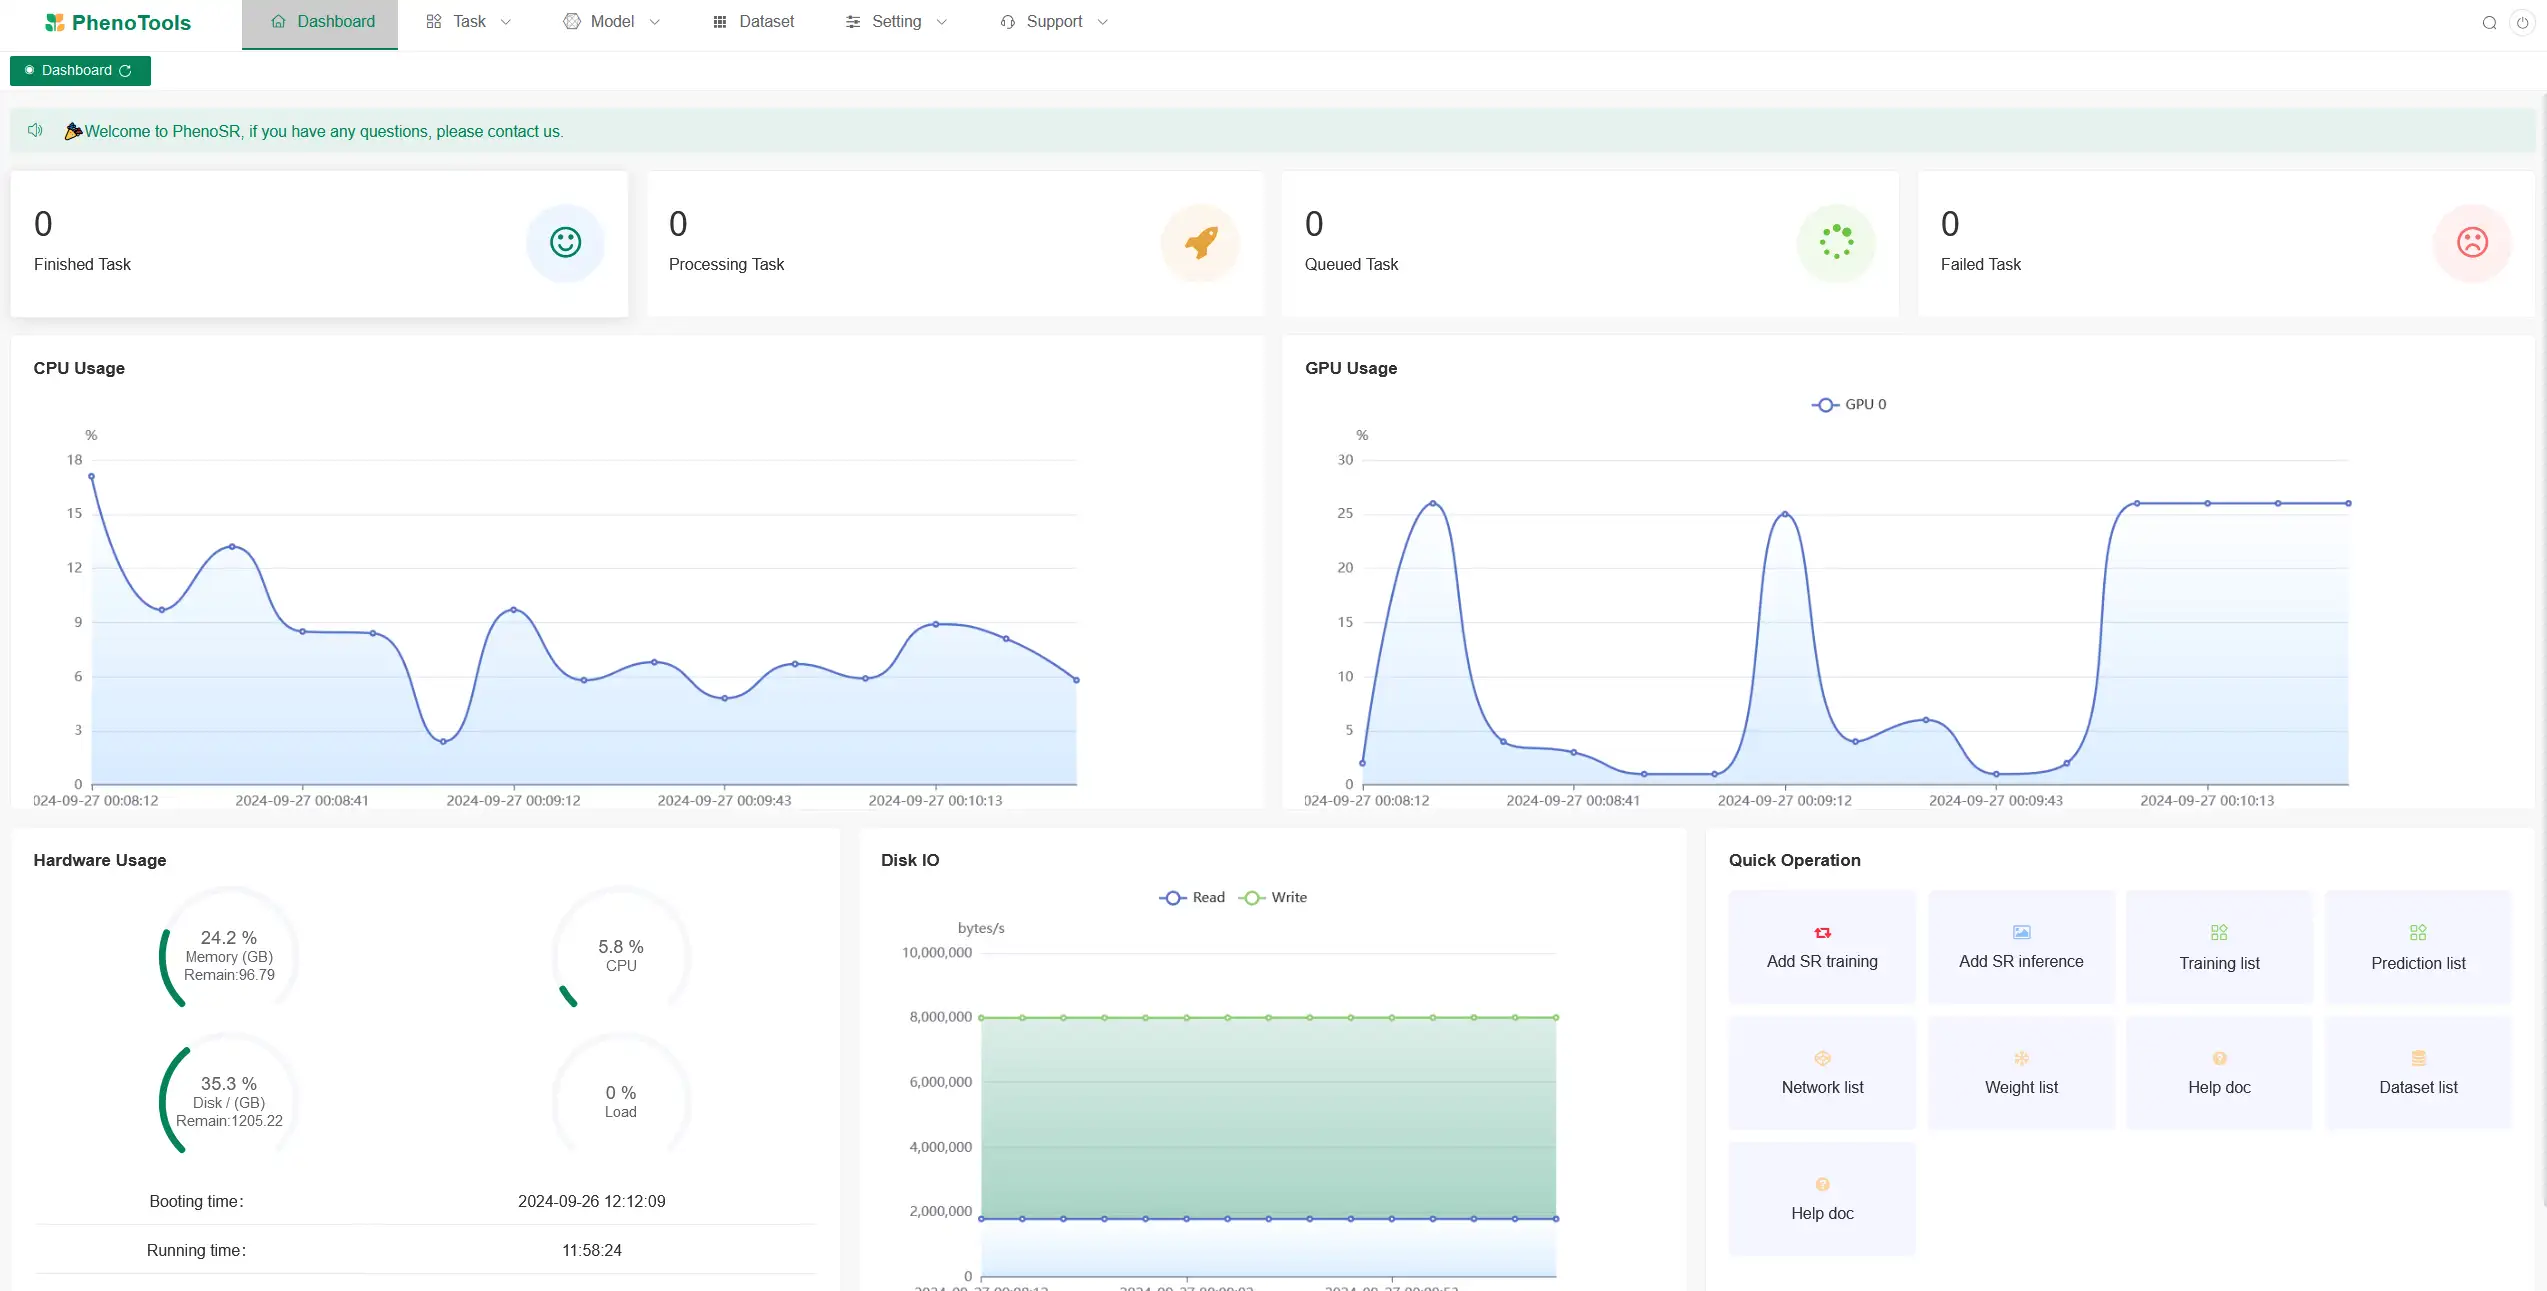Open the search icon in the header
Viewport: 2547px width, 1291px height.
2489,23
